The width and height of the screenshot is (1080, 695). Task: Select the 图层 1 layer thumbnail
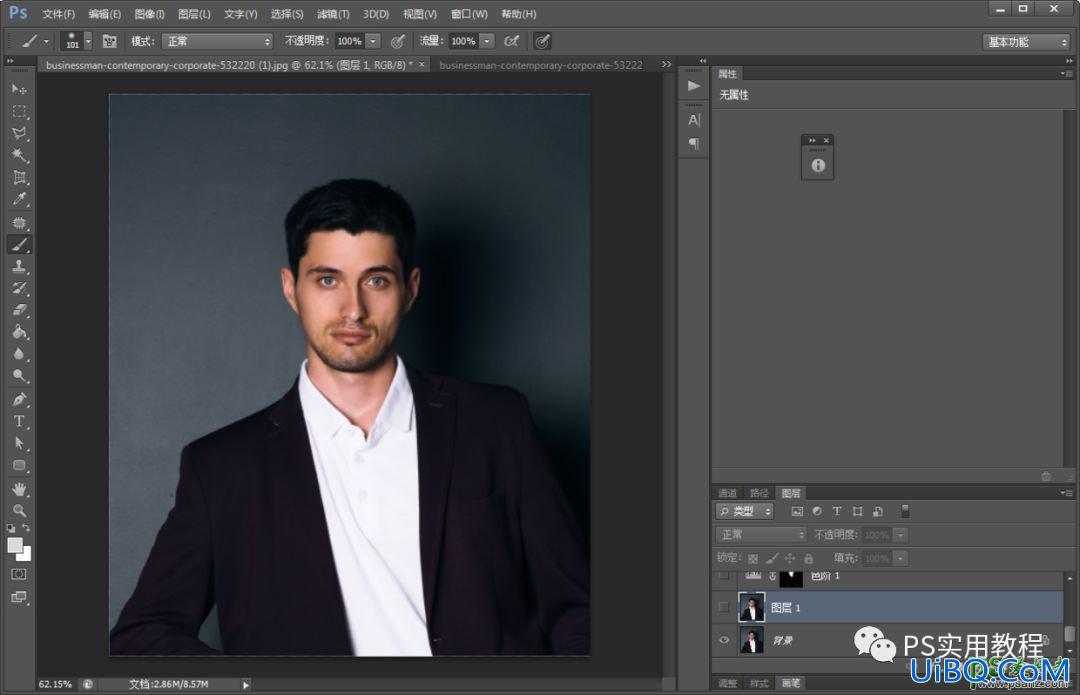pos(751,608)
